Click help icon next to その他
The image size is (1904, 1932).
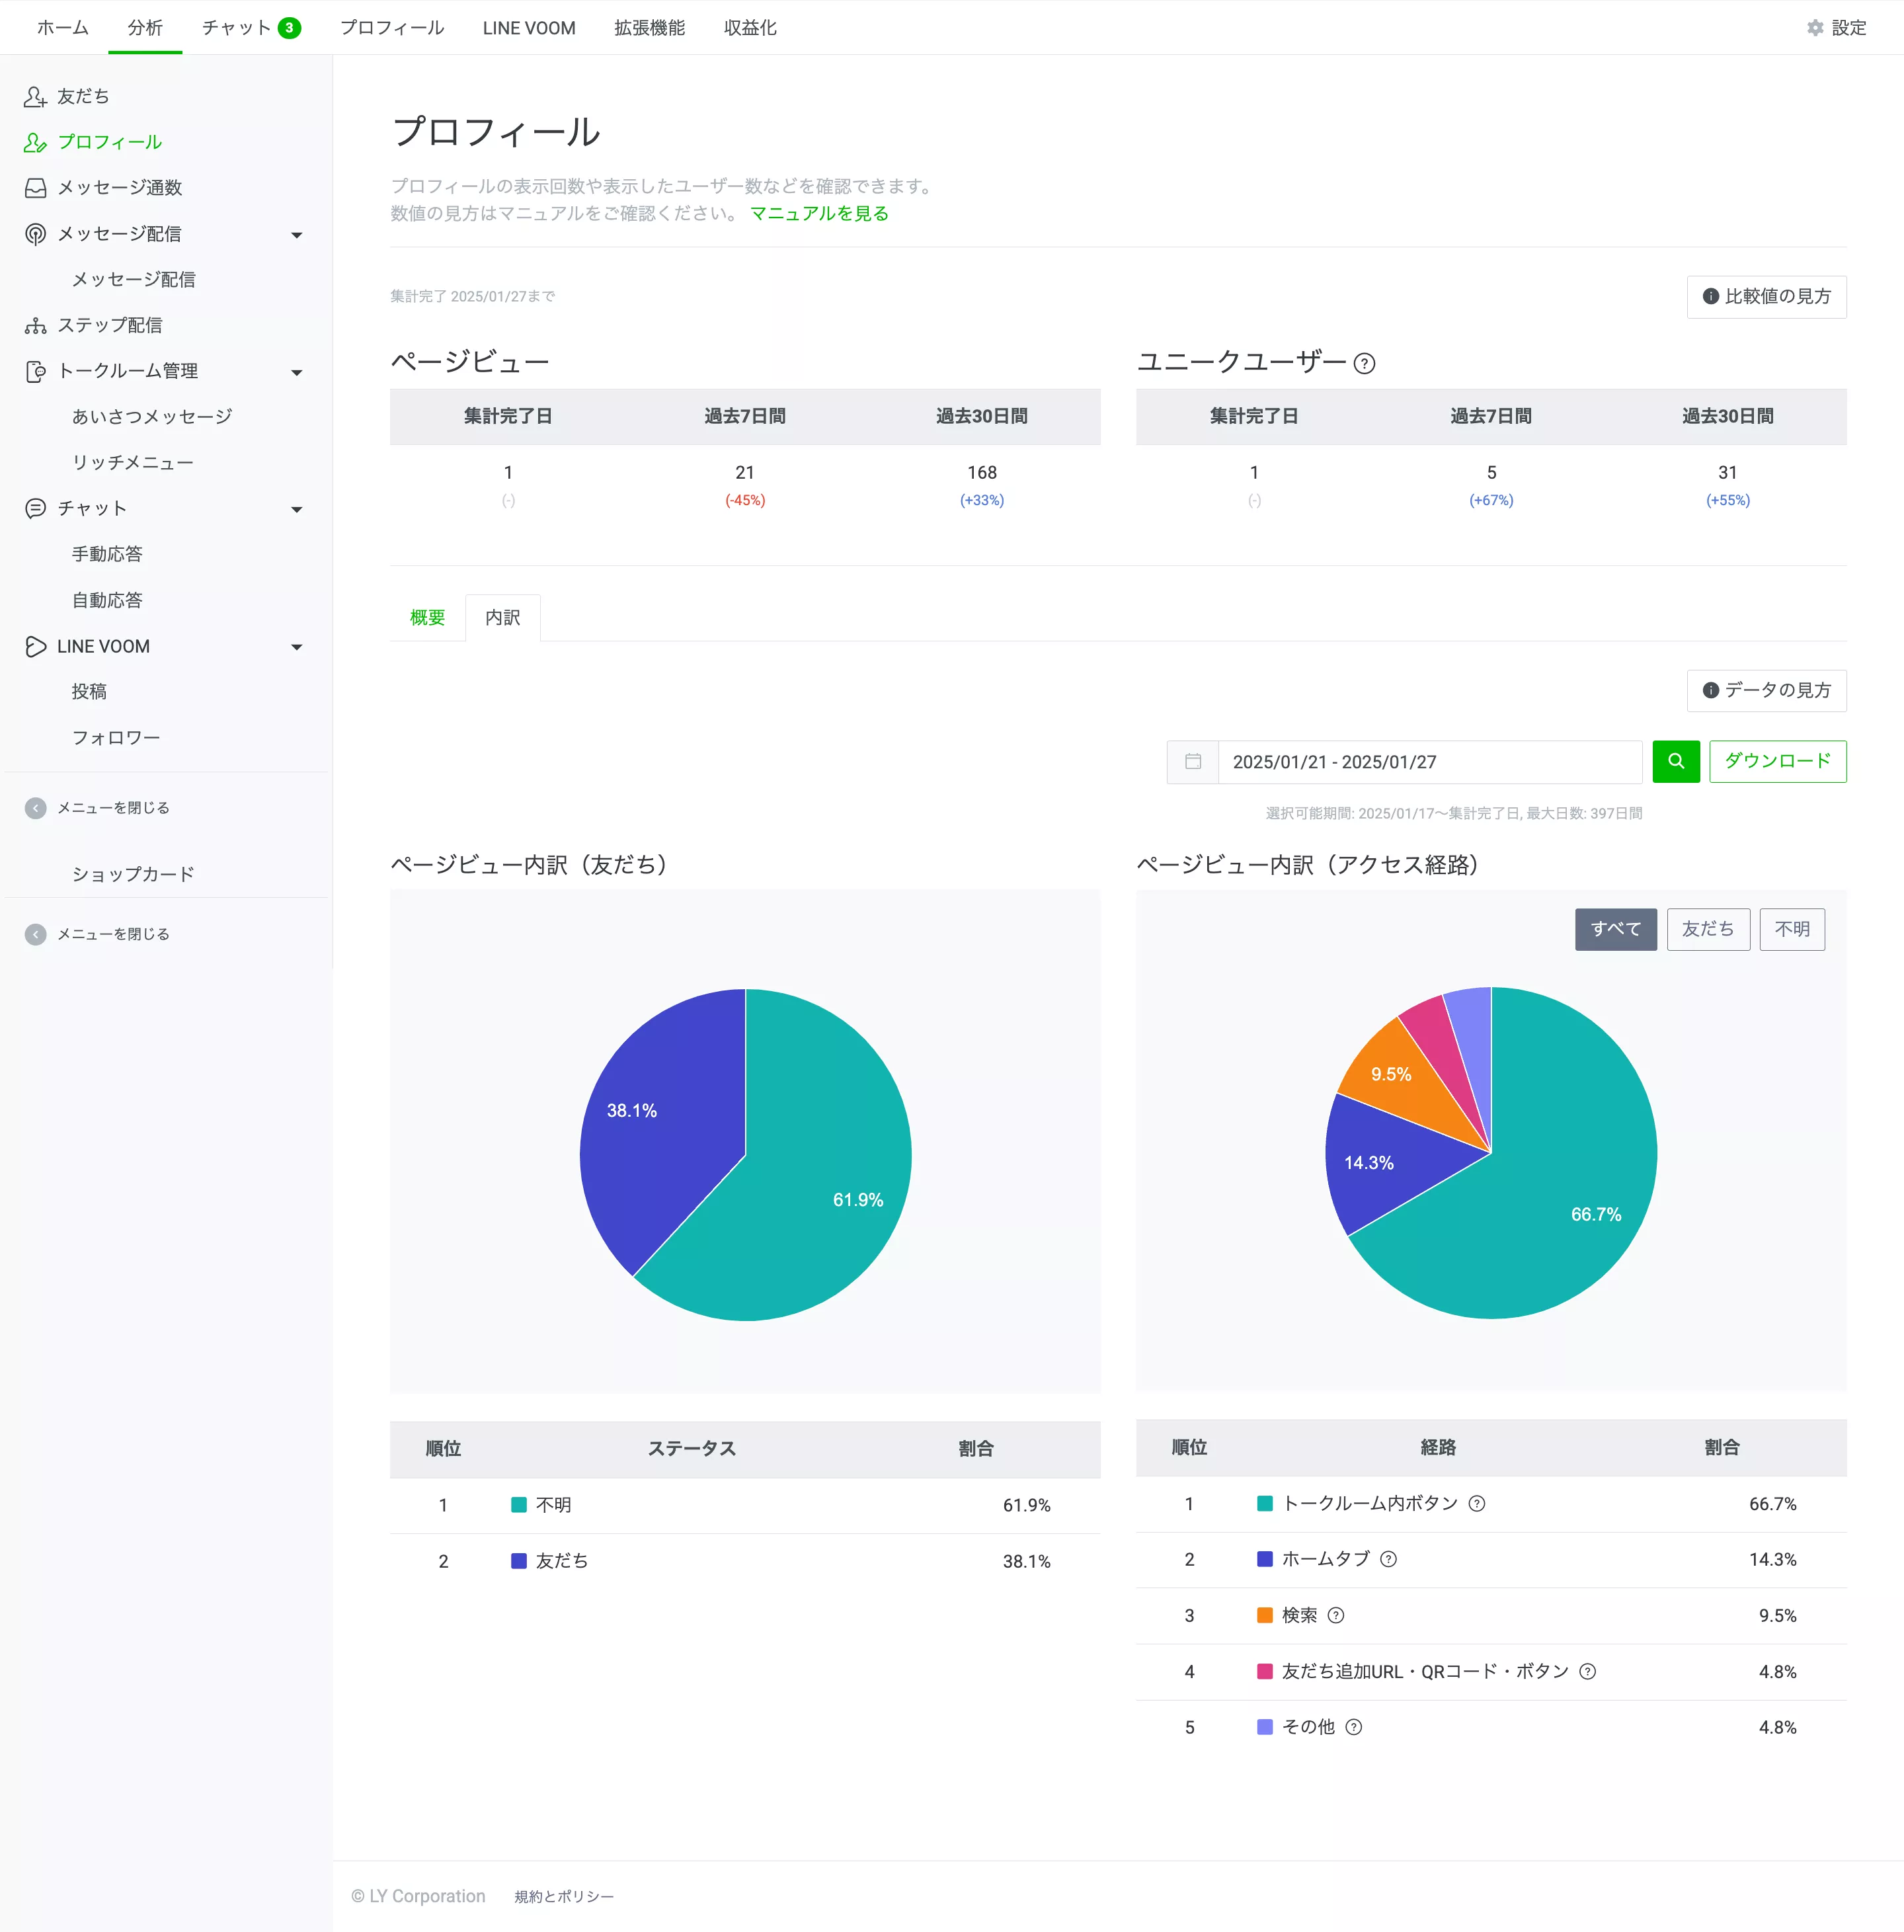(x=1353, y=1727)
